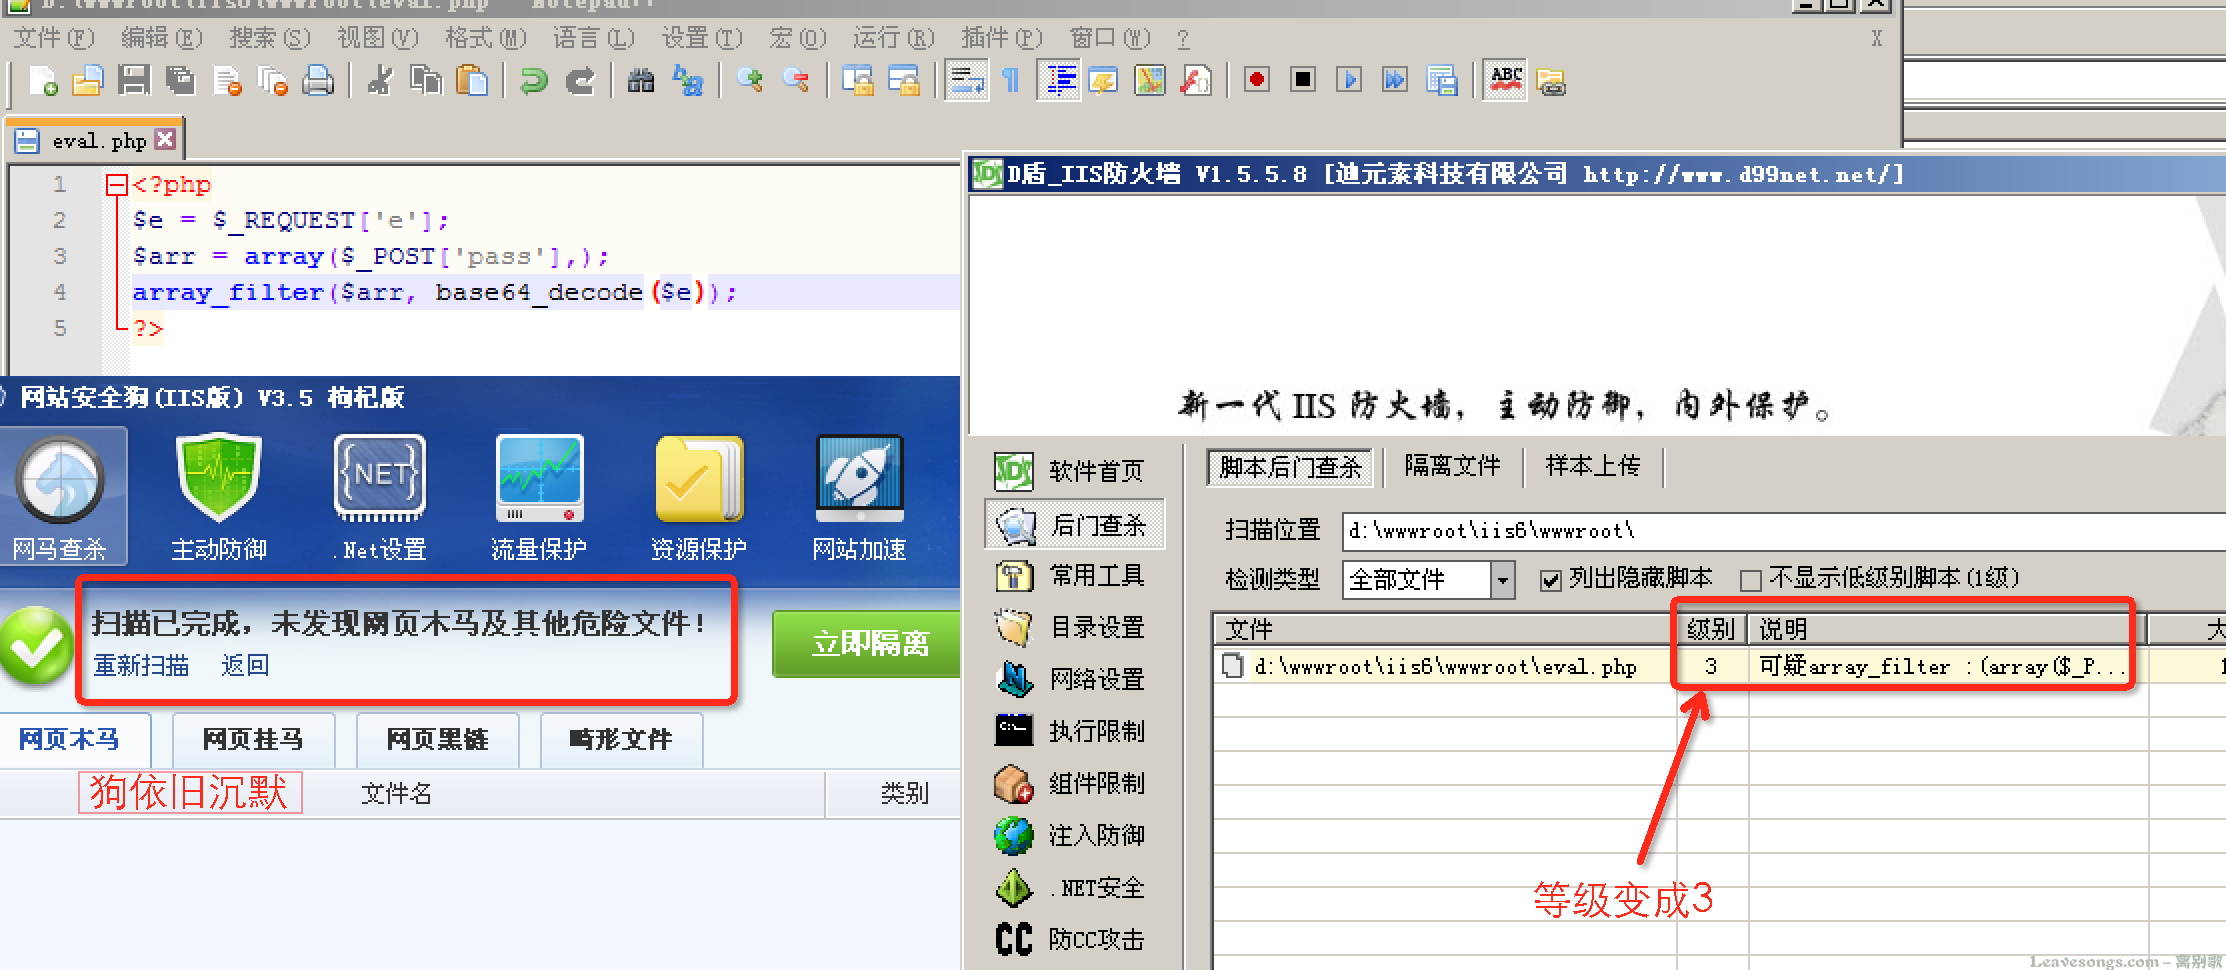
Task: Zoom in with the magnifier plus icon
Action: coord(750,80)
